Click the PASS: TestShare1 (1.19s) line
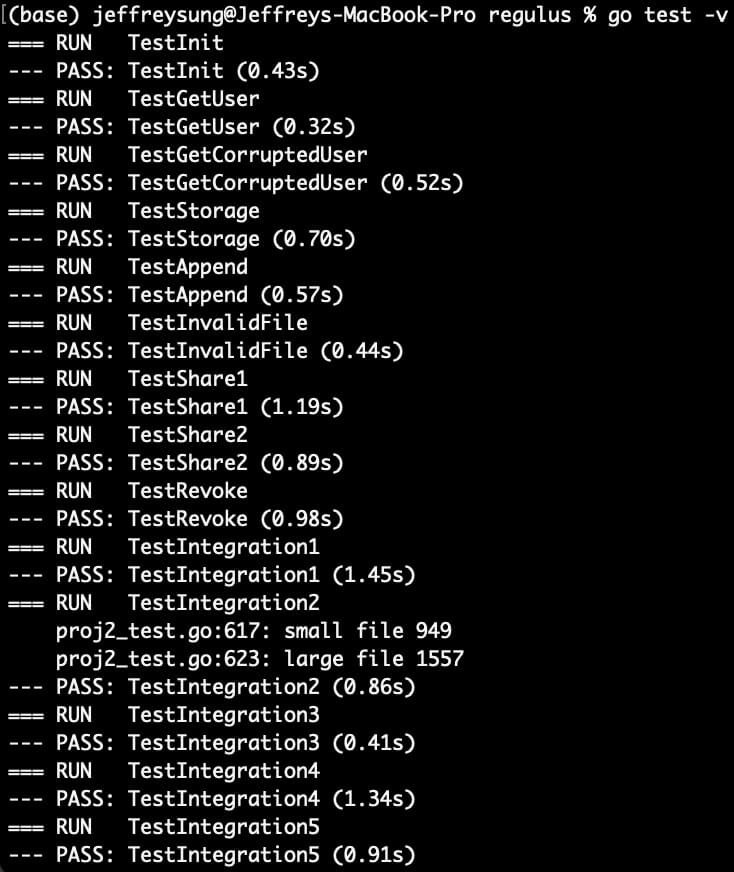734x872 pixels. pyautogui.click(x=176, y=407)
